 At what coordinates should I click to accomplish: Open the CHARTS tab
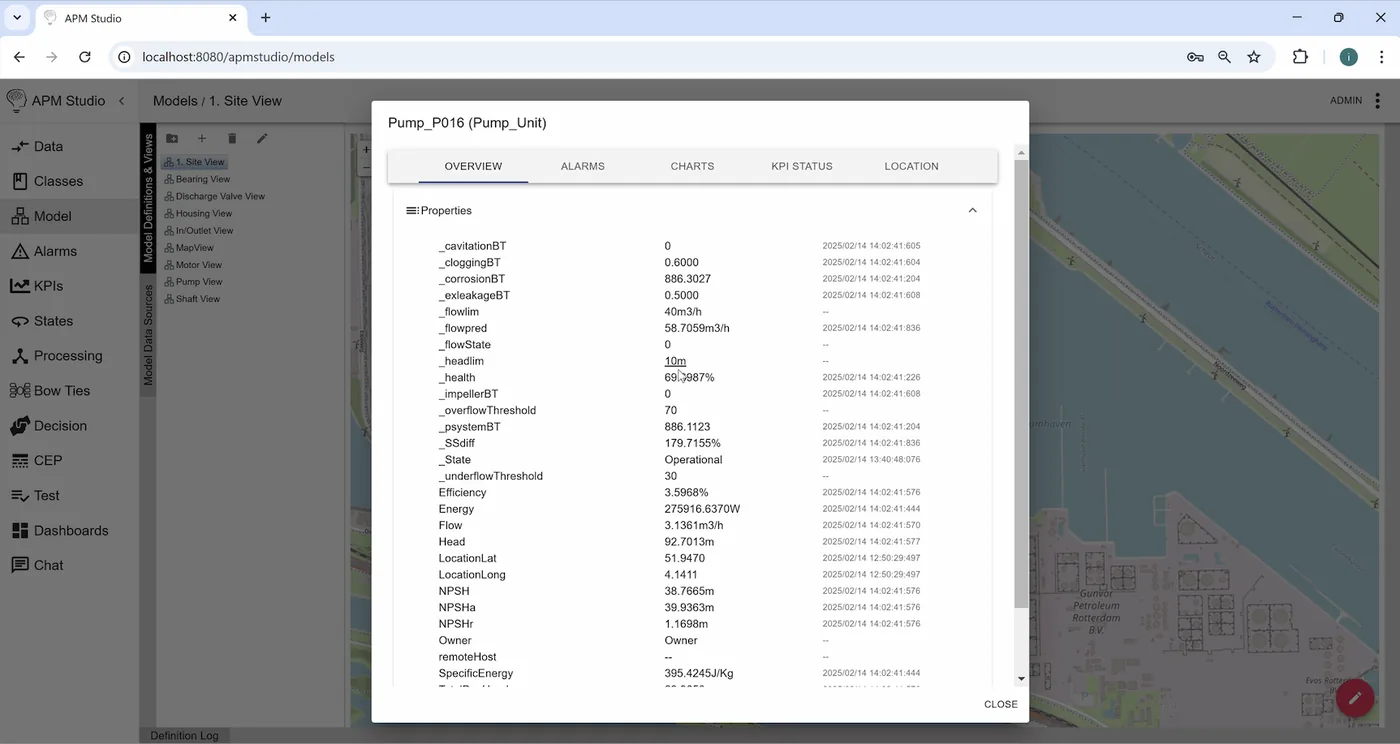point(692,166)
